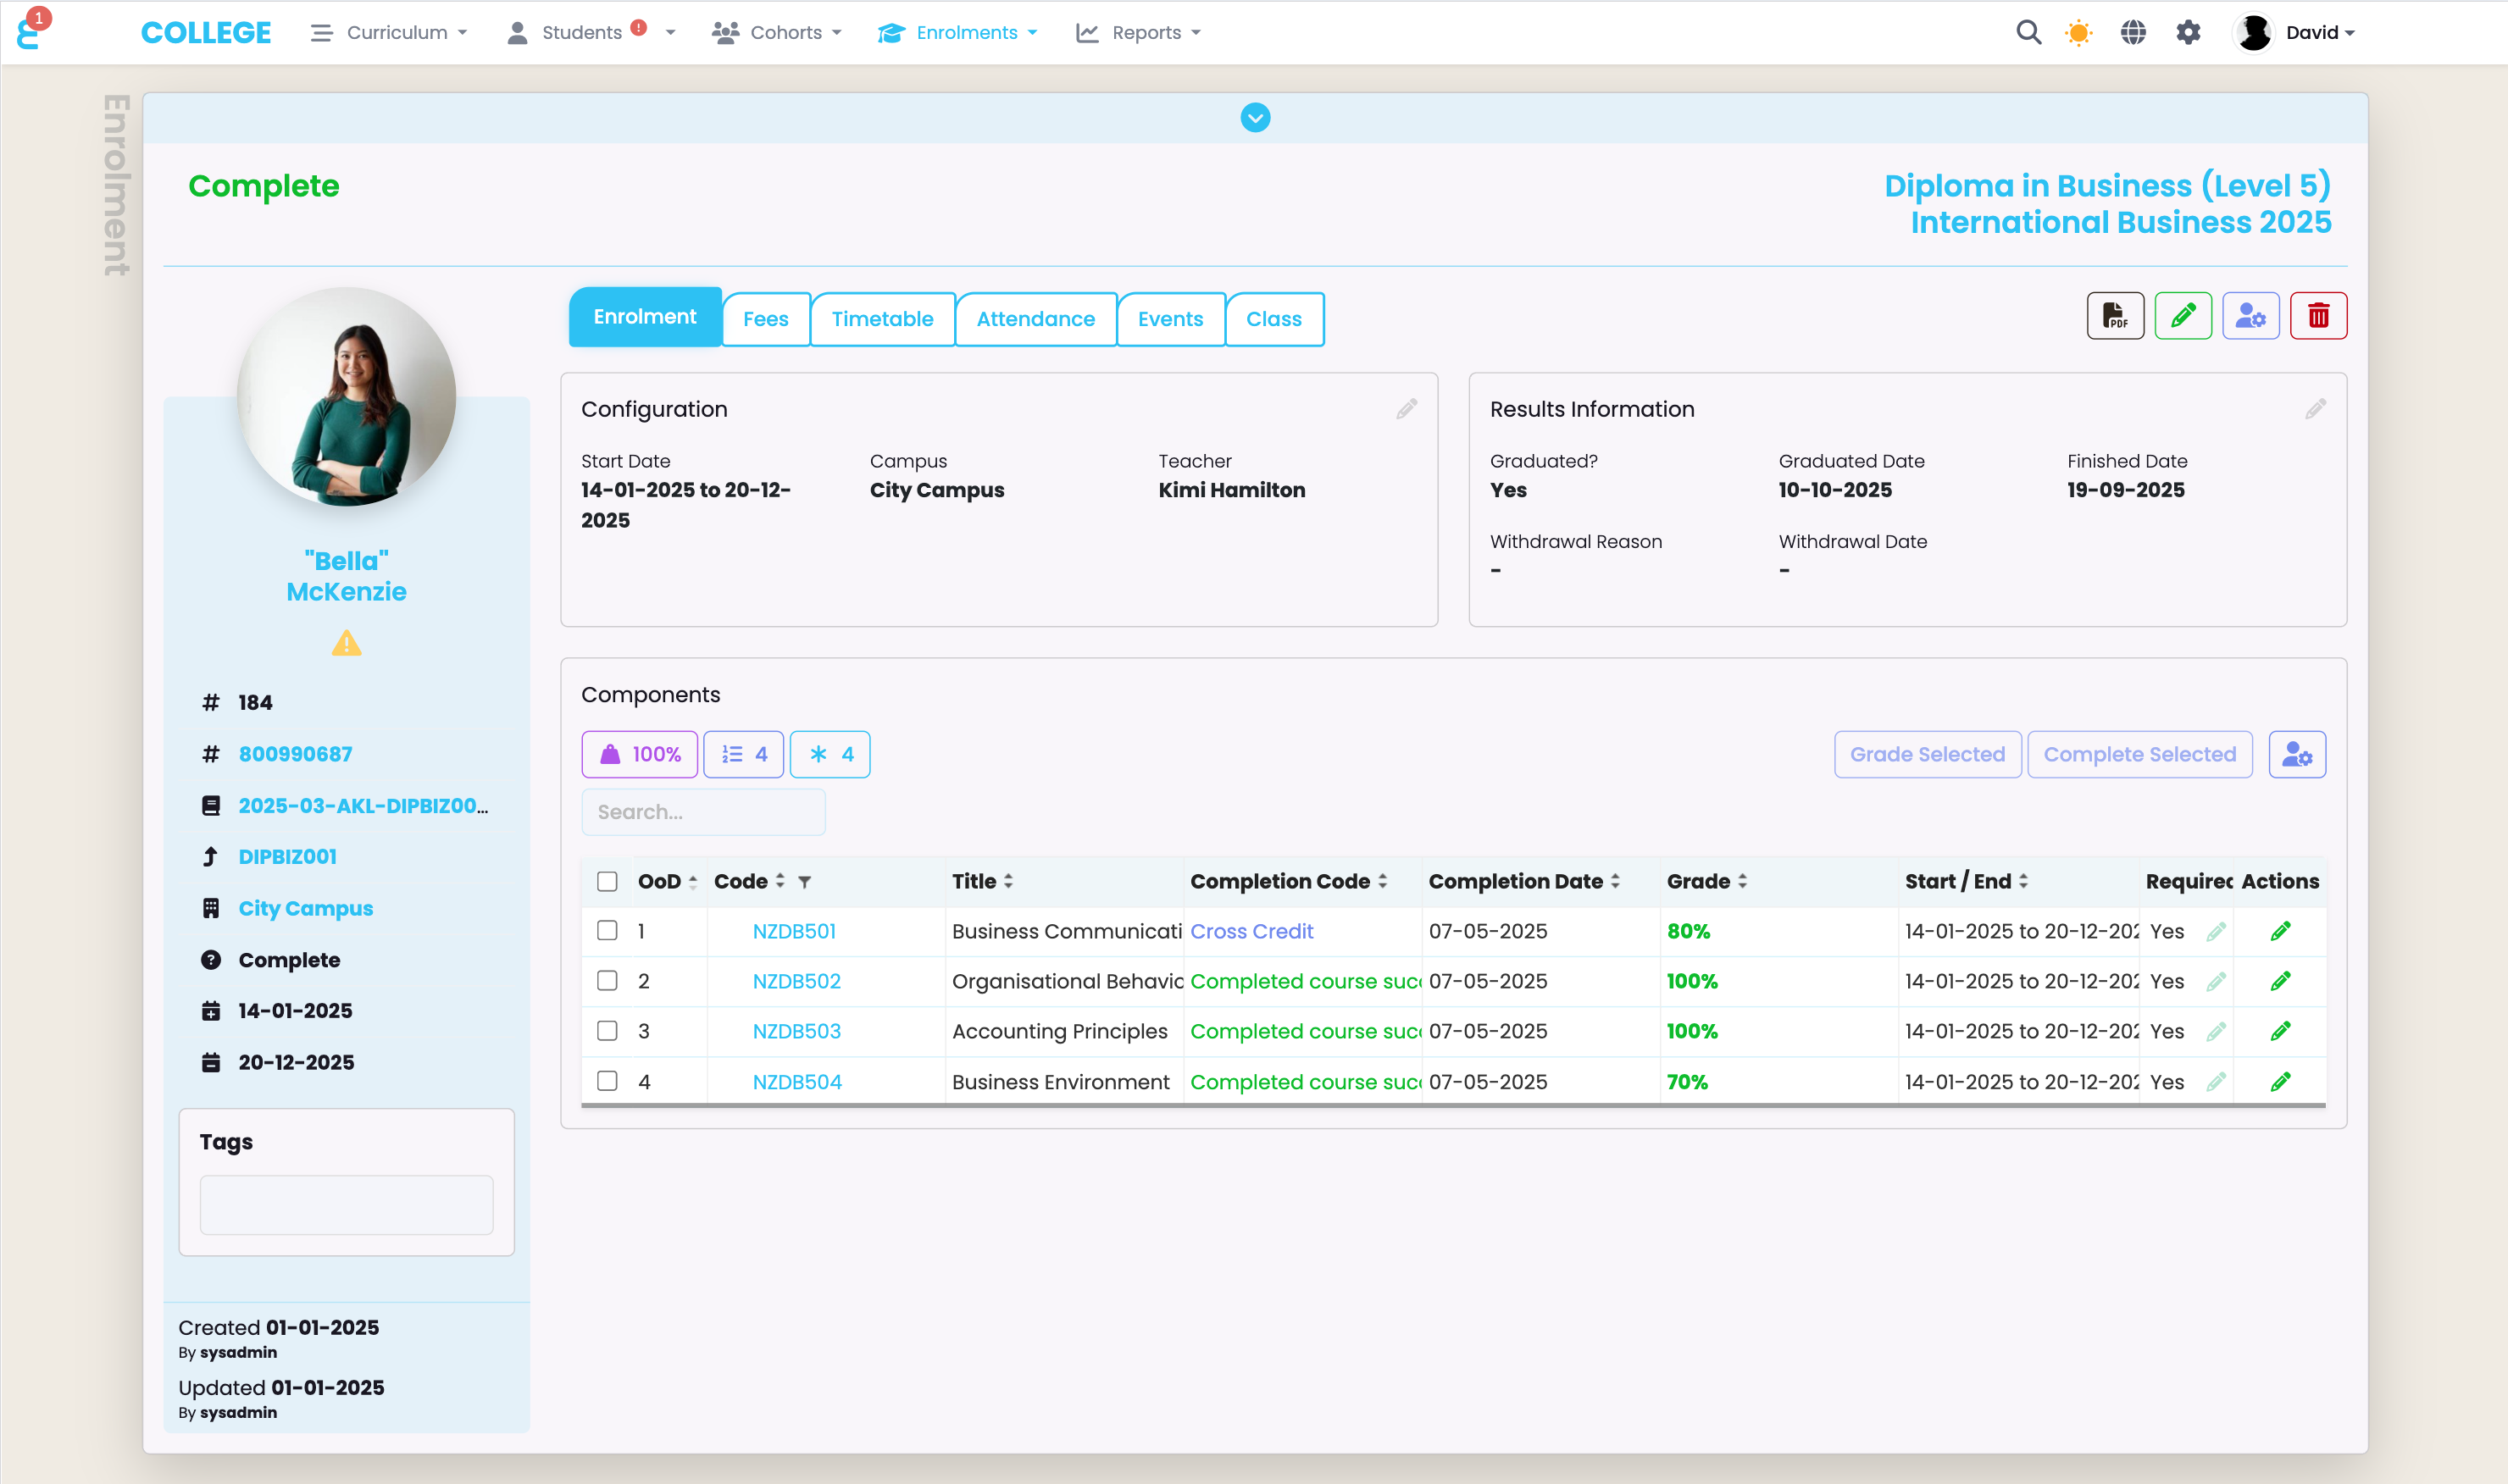Export the enrolment as PDF
Viewport: 2508px width, 1484px height.
tap(2114, 316)
